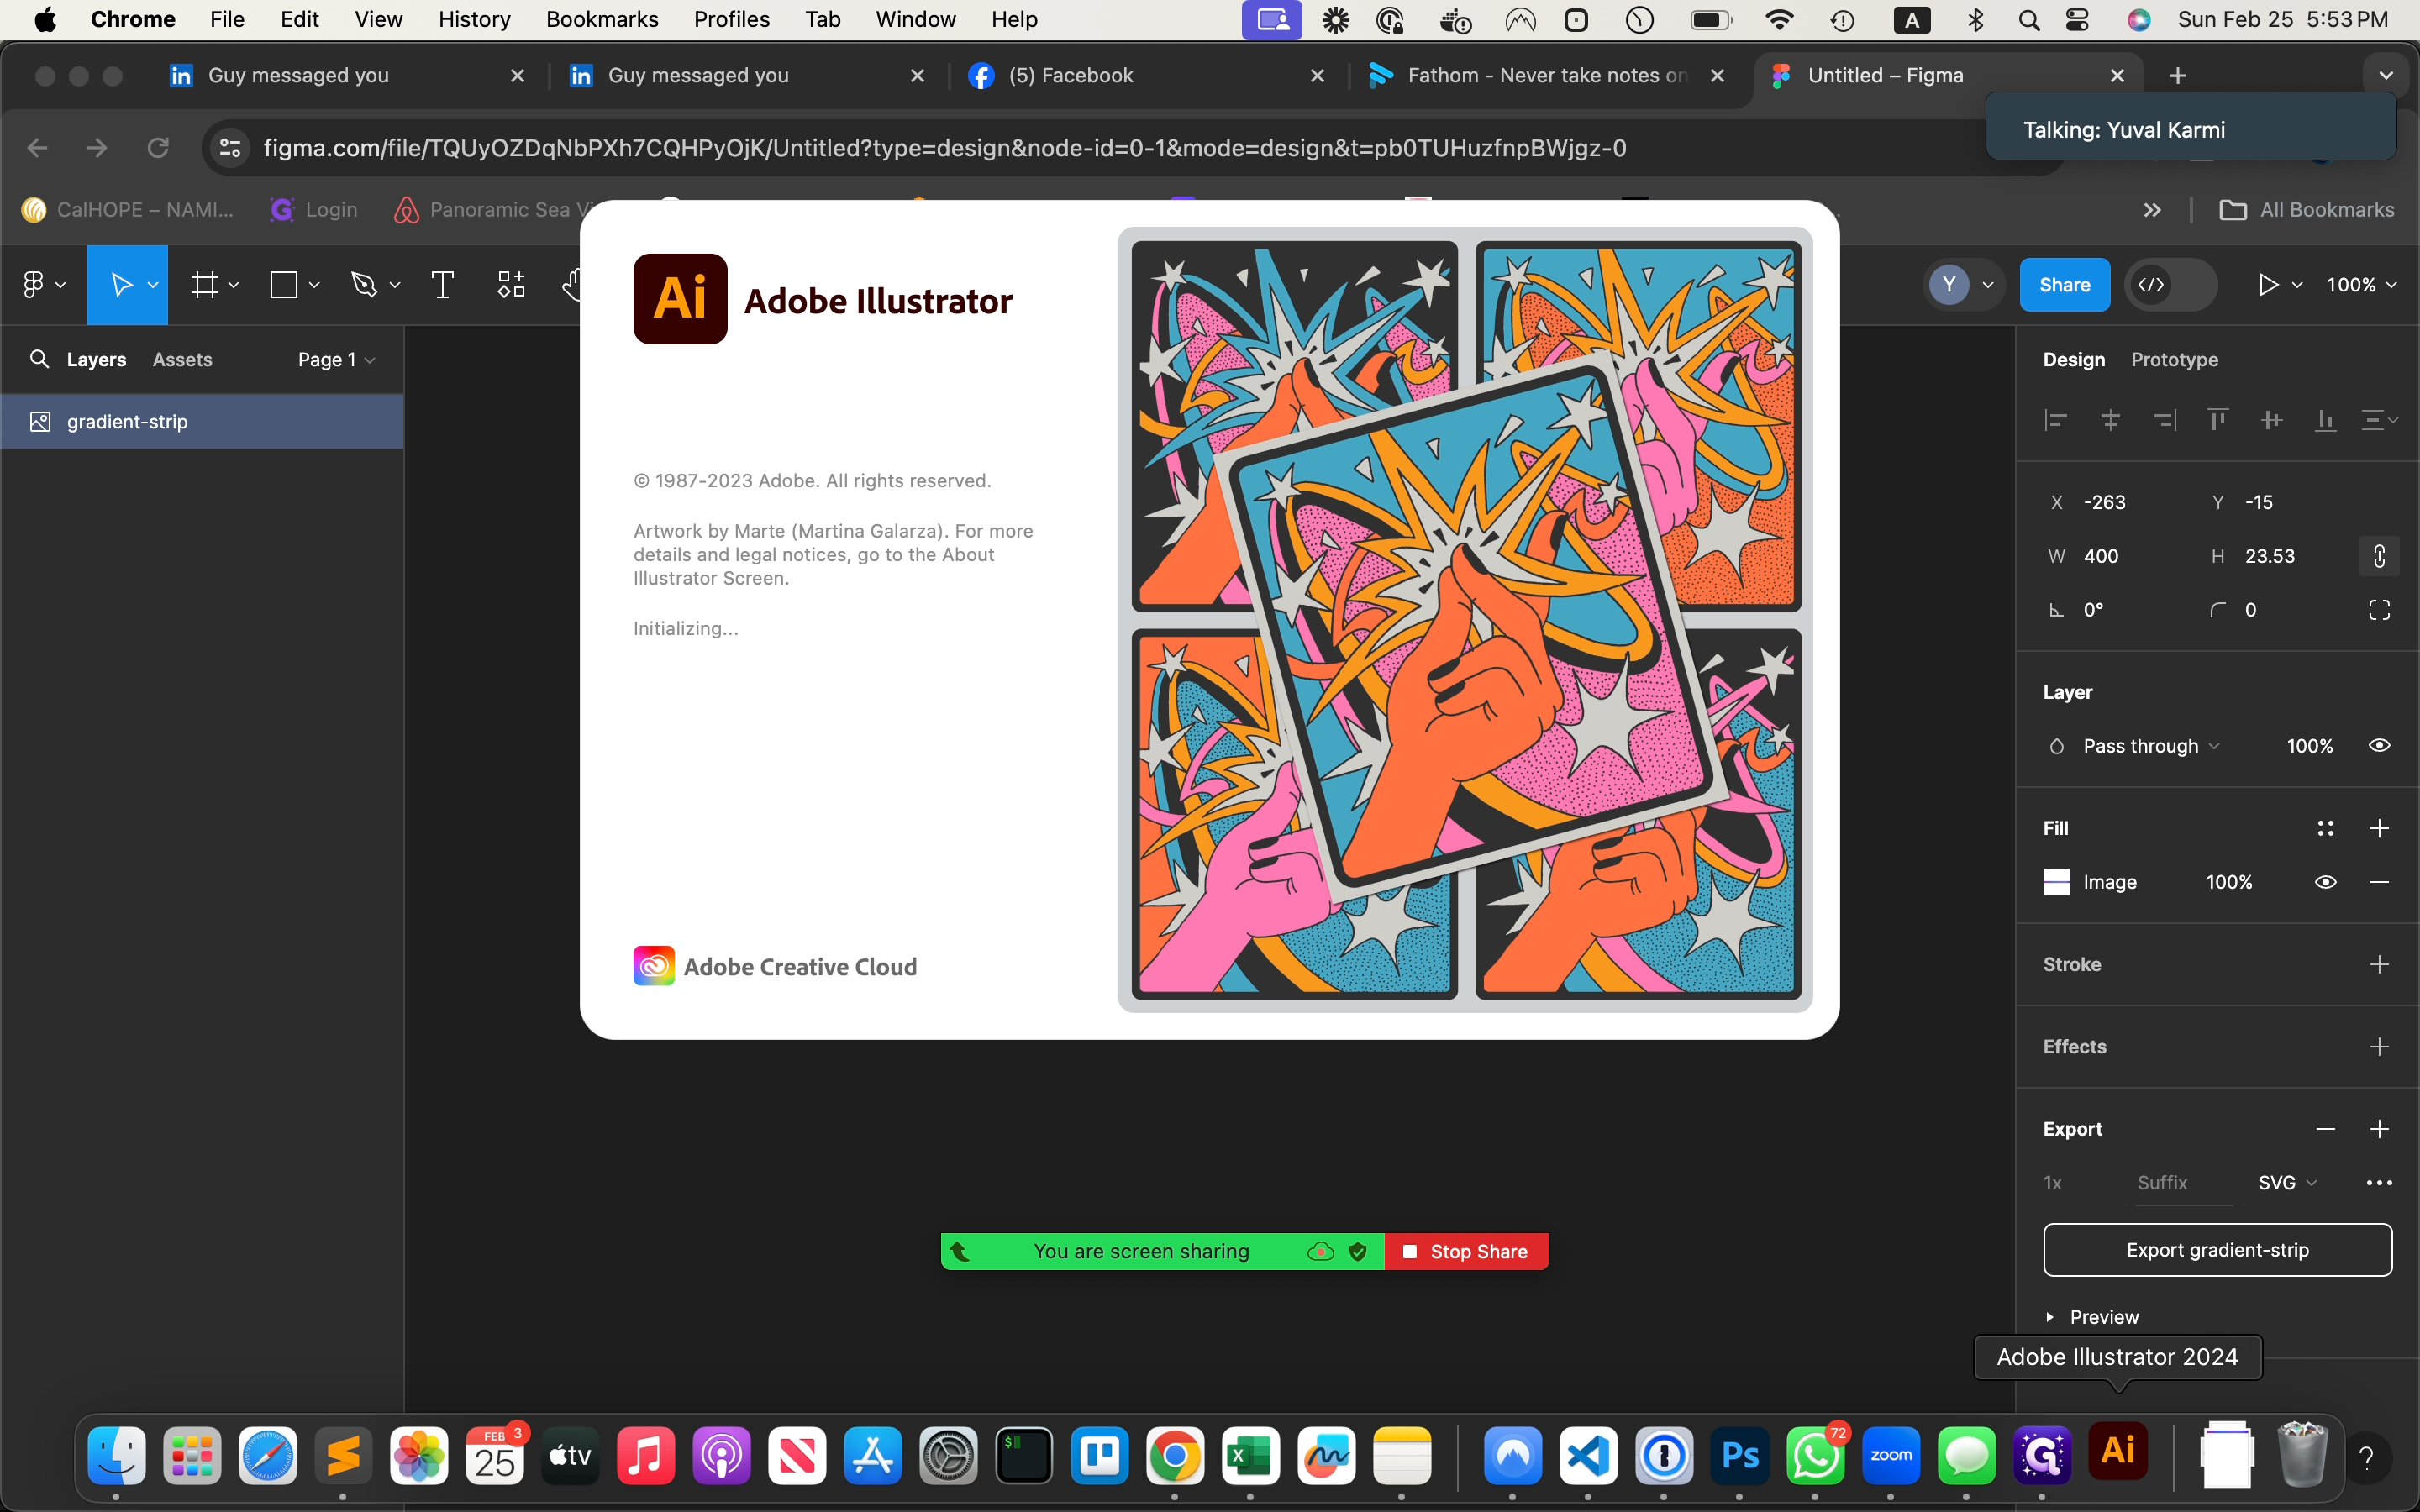2420x1512 pixels.
Task: Toggle layer visibility eye icon
Action: tap(2379, 746)
